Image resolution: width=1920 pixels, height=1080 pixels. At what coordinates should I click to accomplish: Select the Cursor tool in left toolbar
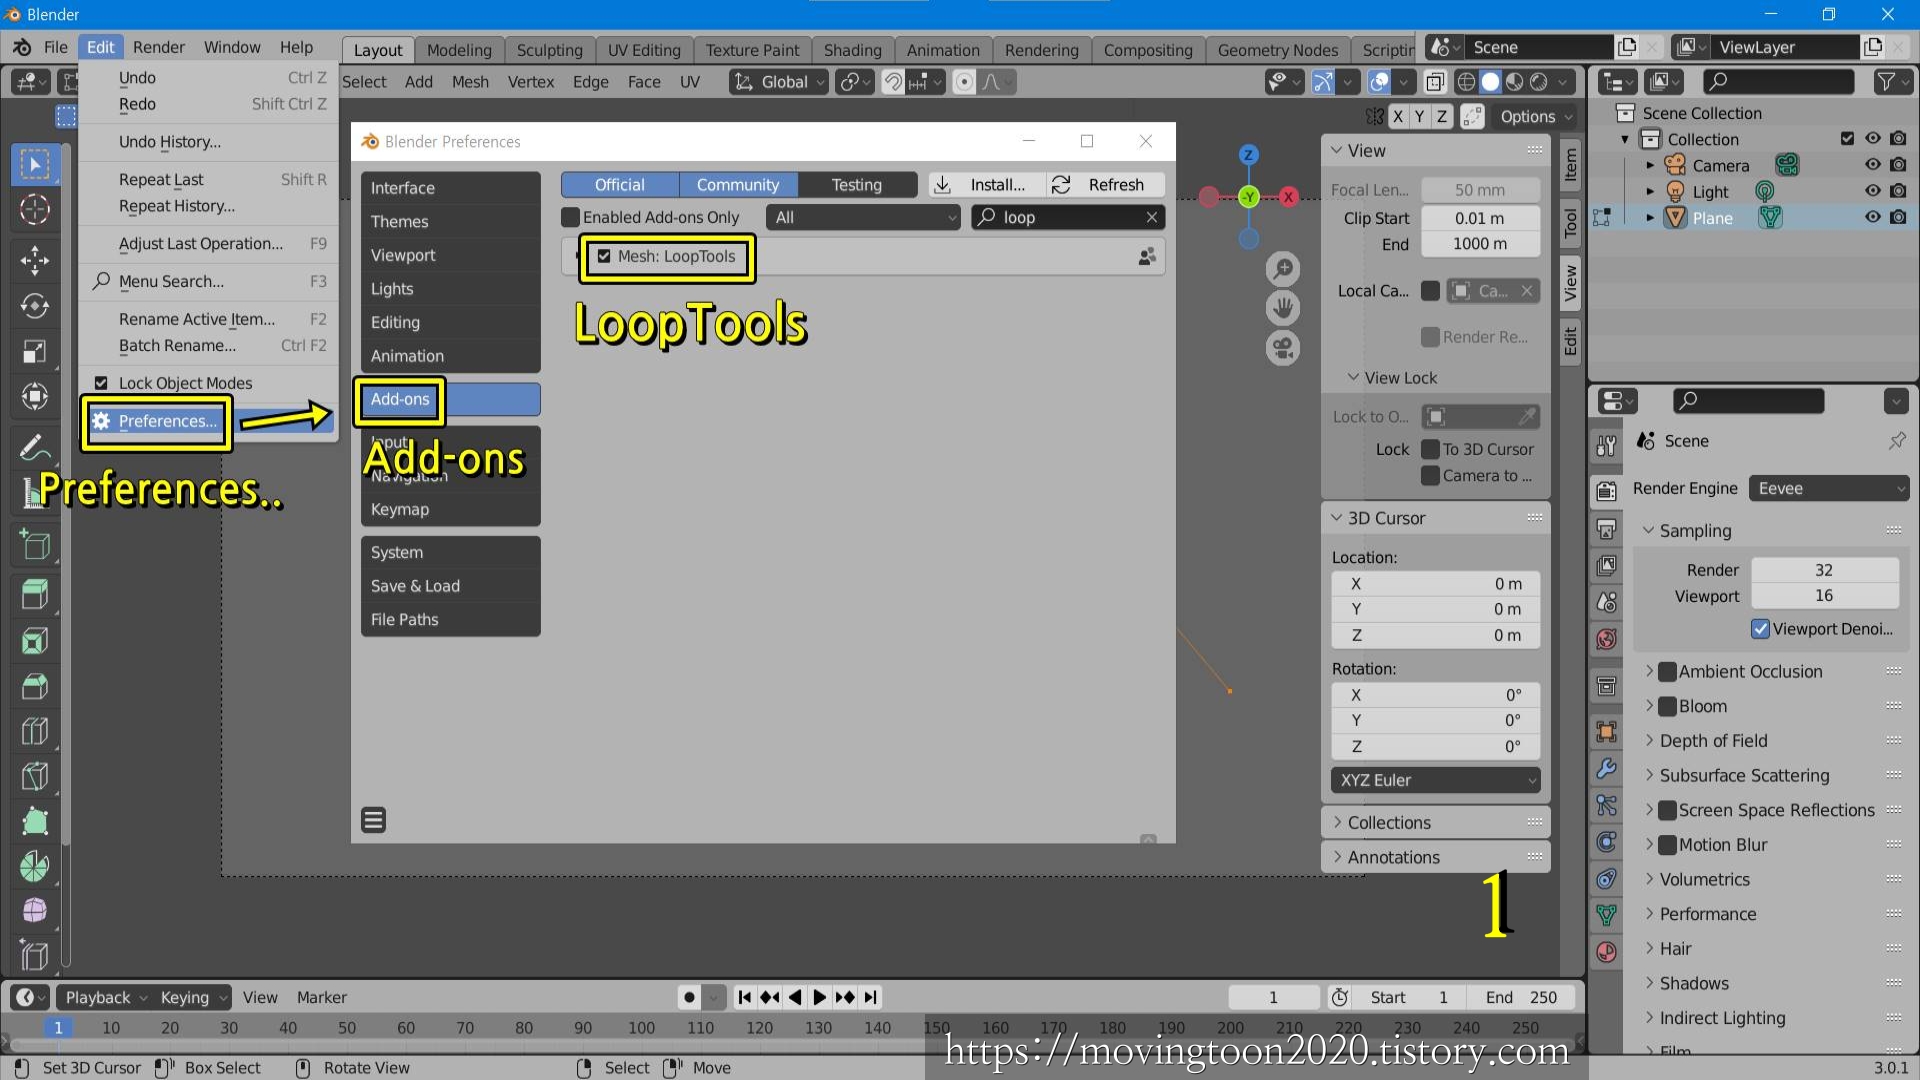35,210
